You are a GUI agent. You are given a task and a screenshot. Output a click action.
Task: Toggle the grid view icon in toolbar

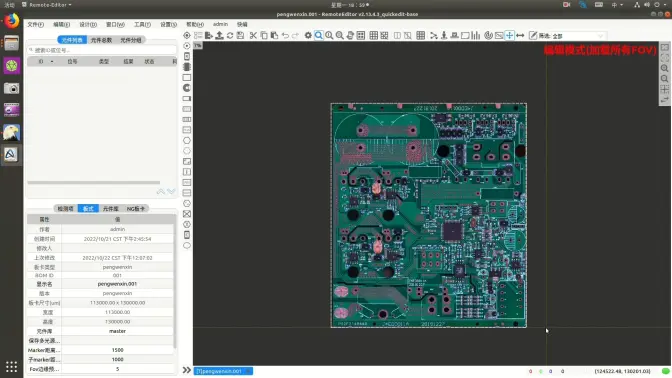(373, 36)
